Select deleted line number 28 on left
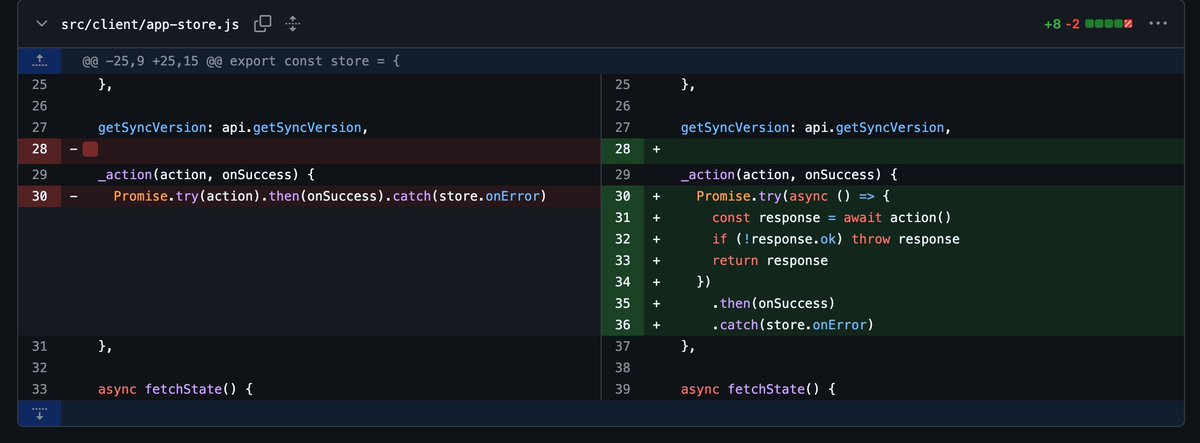The width and height of the screenshot is (1200, 443). 40,149
